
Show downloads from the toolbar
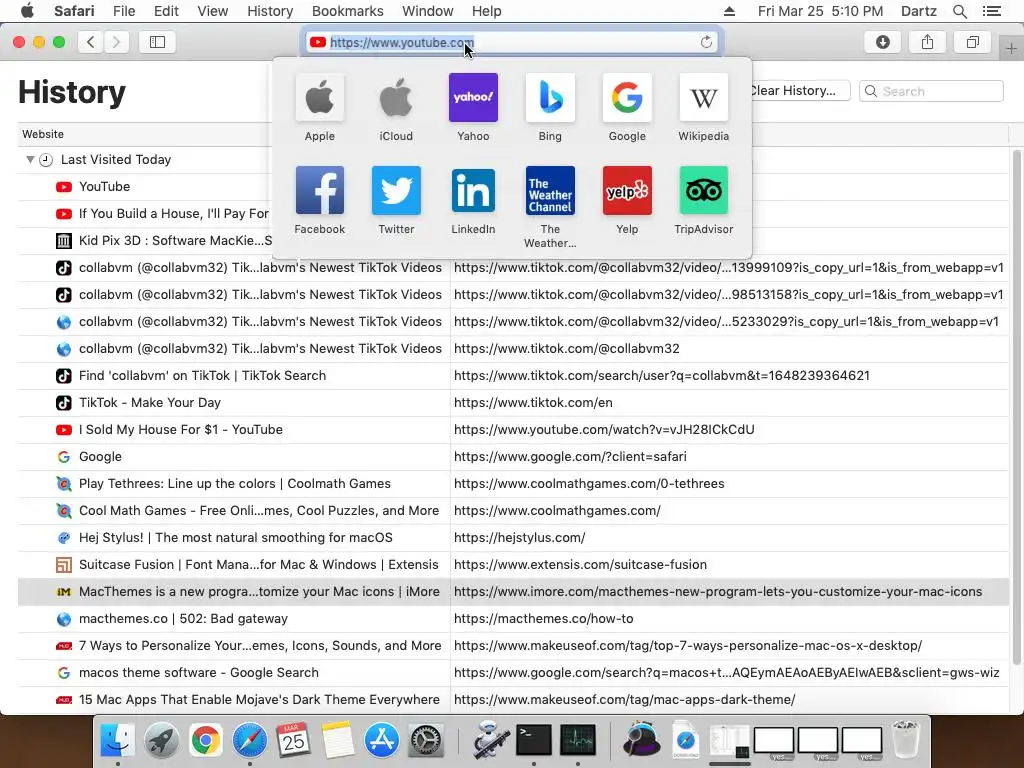[x=883, y=42]
